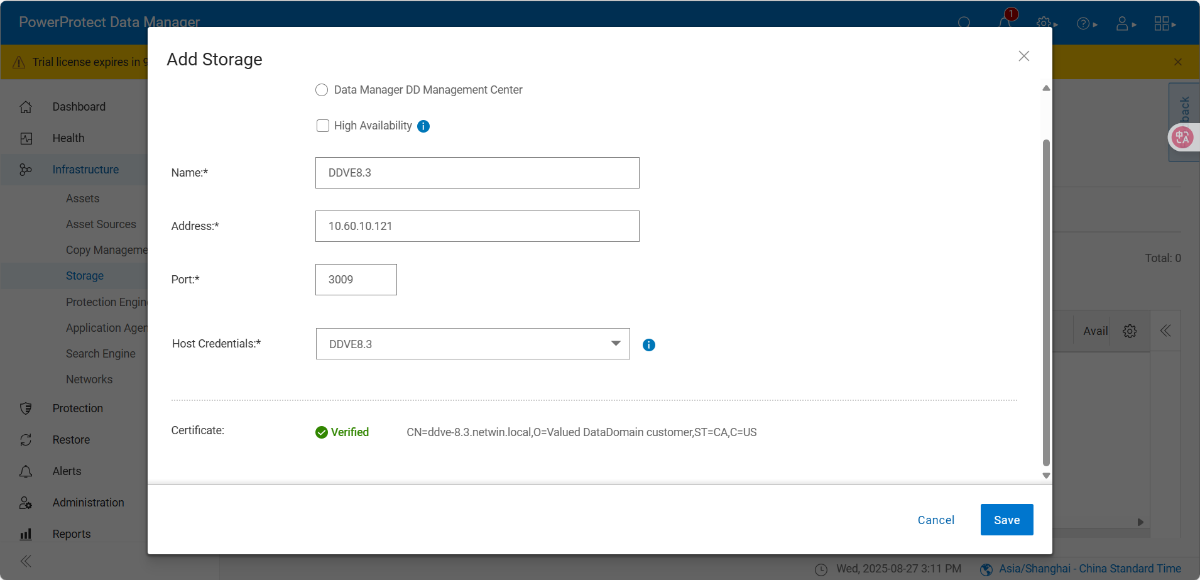Save the storage configuration

pos(1007,520)
